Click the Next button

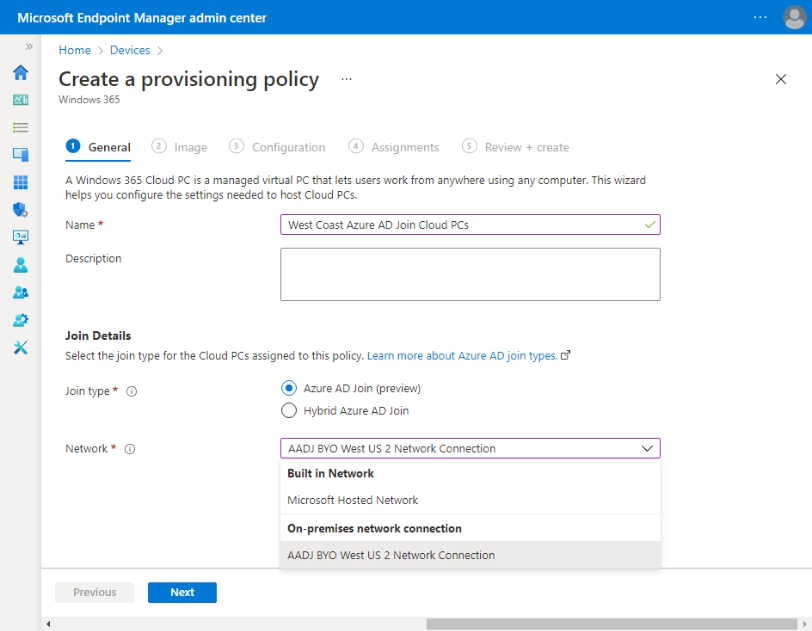point(182,592)
